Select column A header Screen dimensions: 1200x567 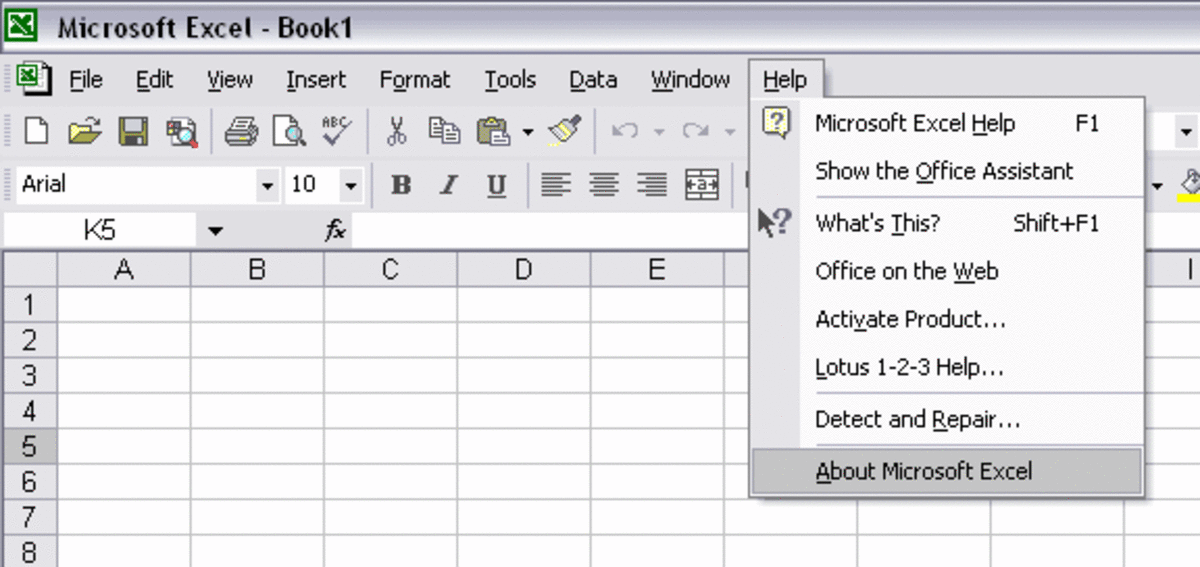pos(124,269)
